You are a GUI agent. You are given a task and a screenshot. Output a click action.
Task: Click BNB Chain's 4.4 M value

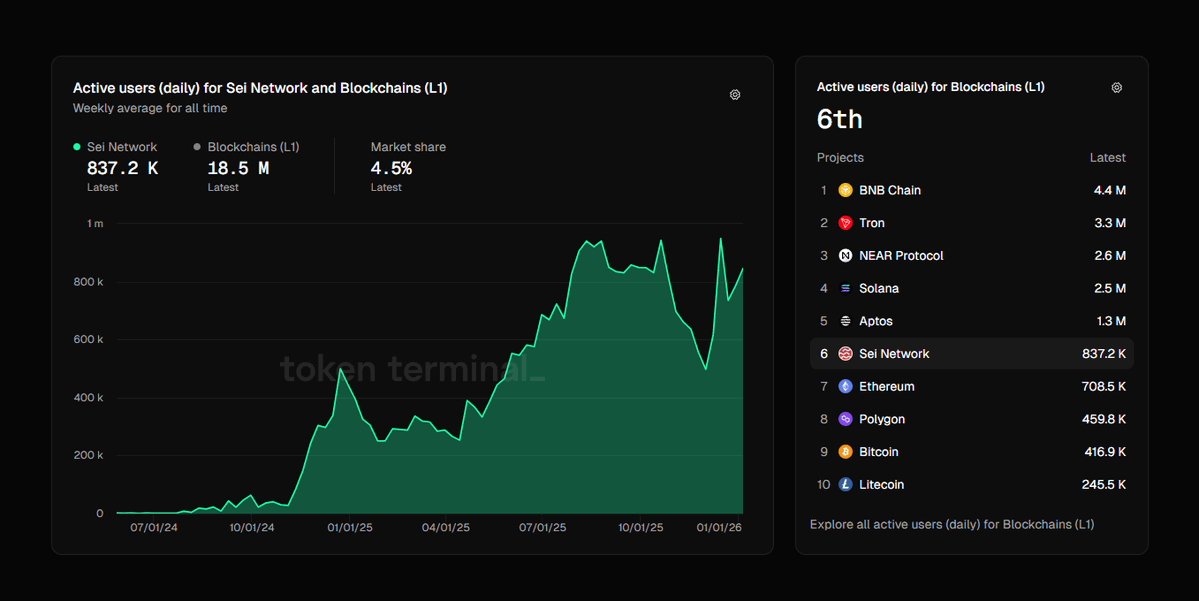(x=1110, y=190)
